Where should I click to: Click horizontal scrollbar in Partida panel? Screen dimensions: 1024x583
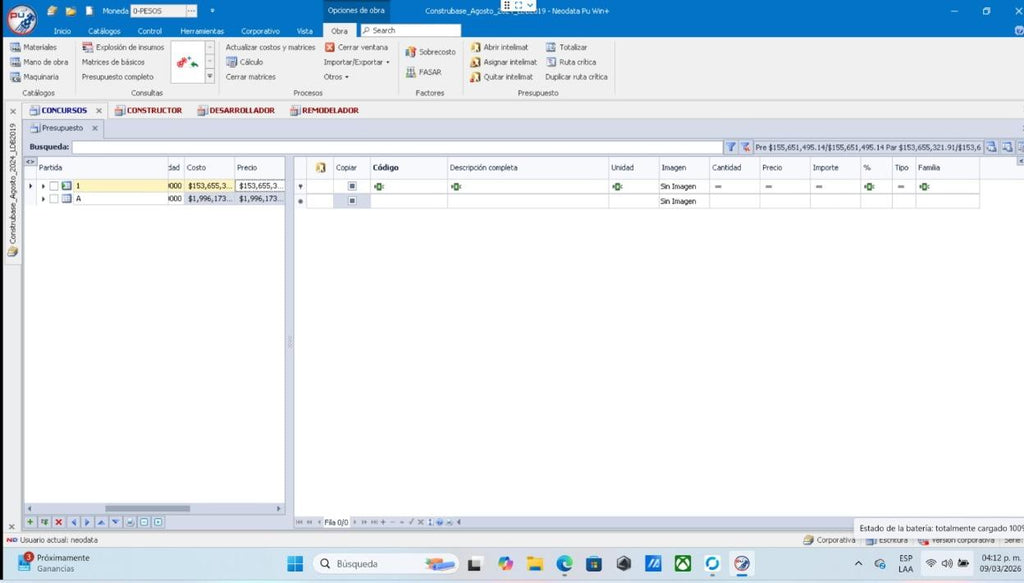(x=148, y=509)
